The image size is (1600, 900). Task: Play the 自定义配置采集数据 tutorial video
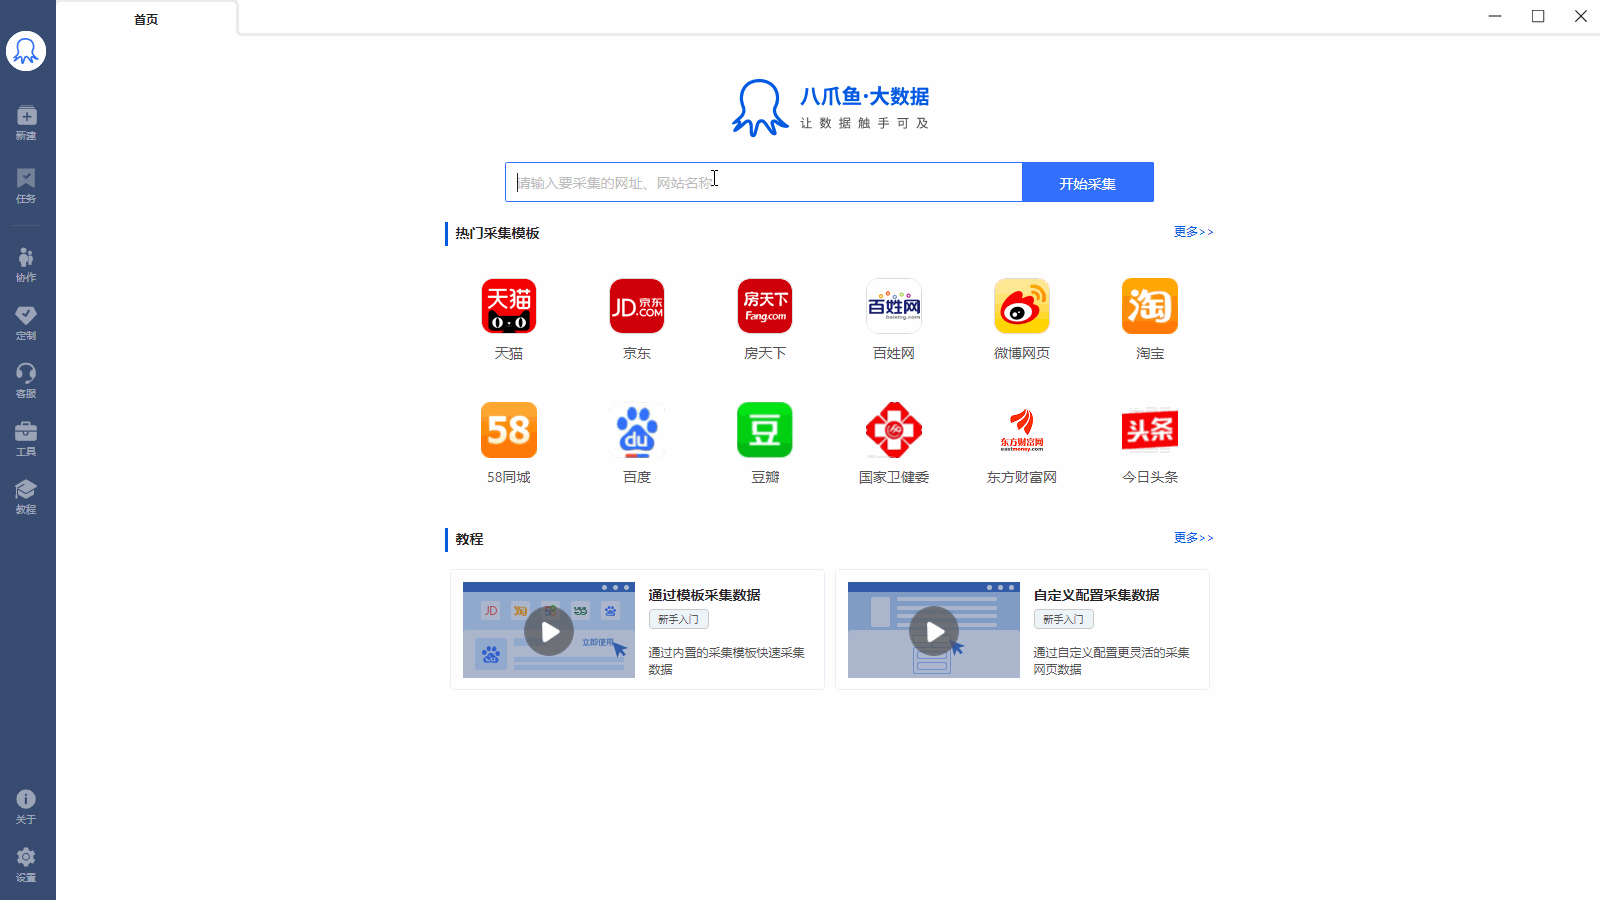(x=934, y=631)
